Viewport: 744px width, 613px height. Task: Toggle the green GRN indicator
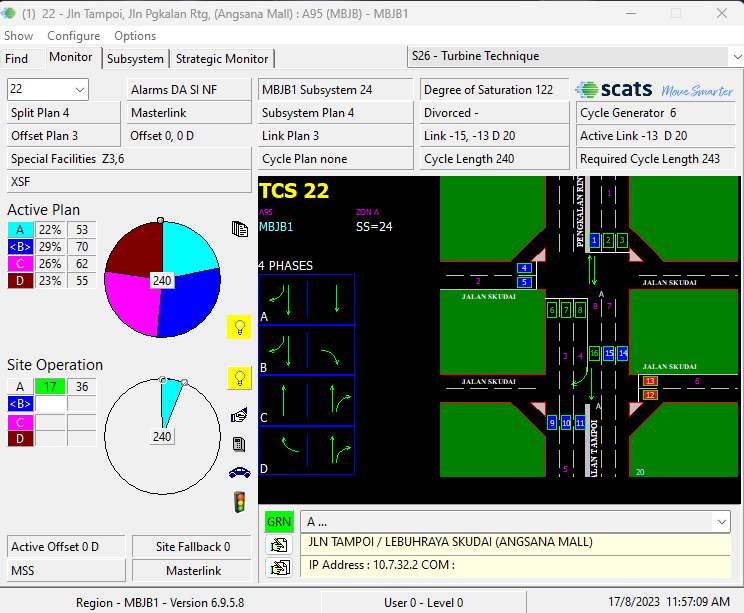[279, 522]
